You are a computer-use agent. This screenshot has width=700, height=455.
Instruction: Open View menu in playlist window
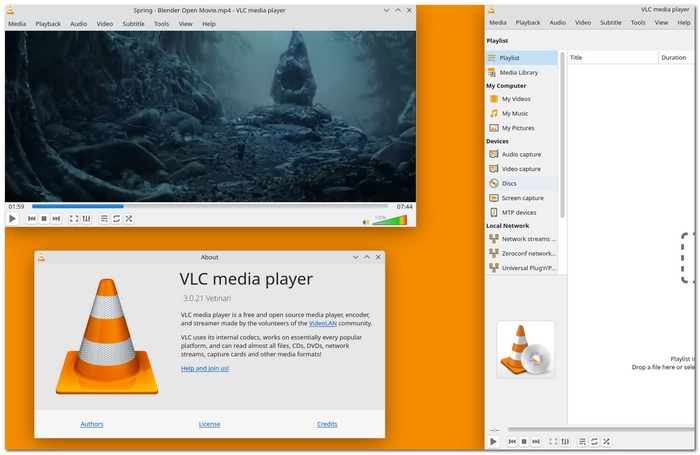click(x=661, y=22)
